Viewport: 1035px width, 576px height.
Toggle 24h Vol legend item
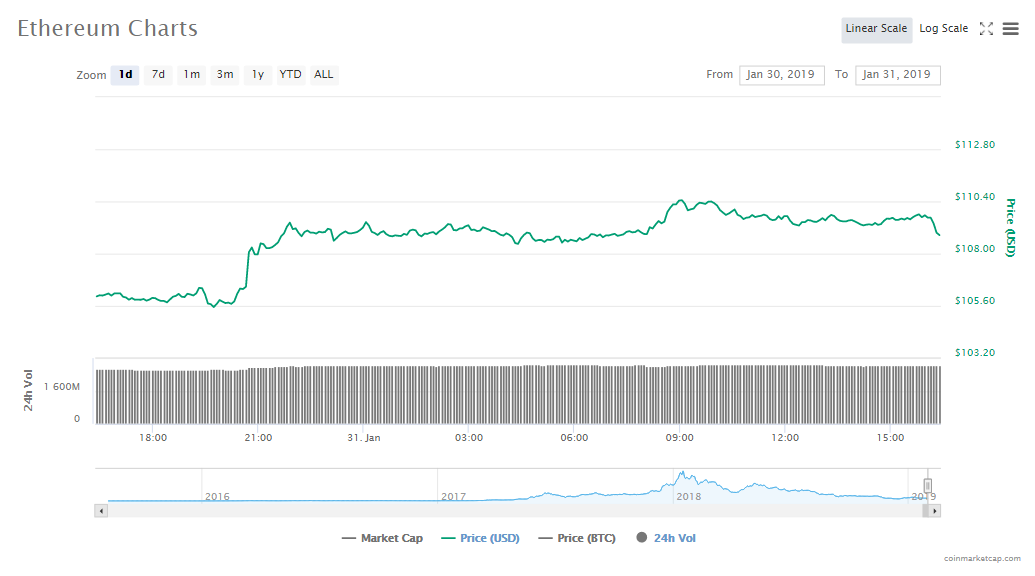(x=665, y=538)
